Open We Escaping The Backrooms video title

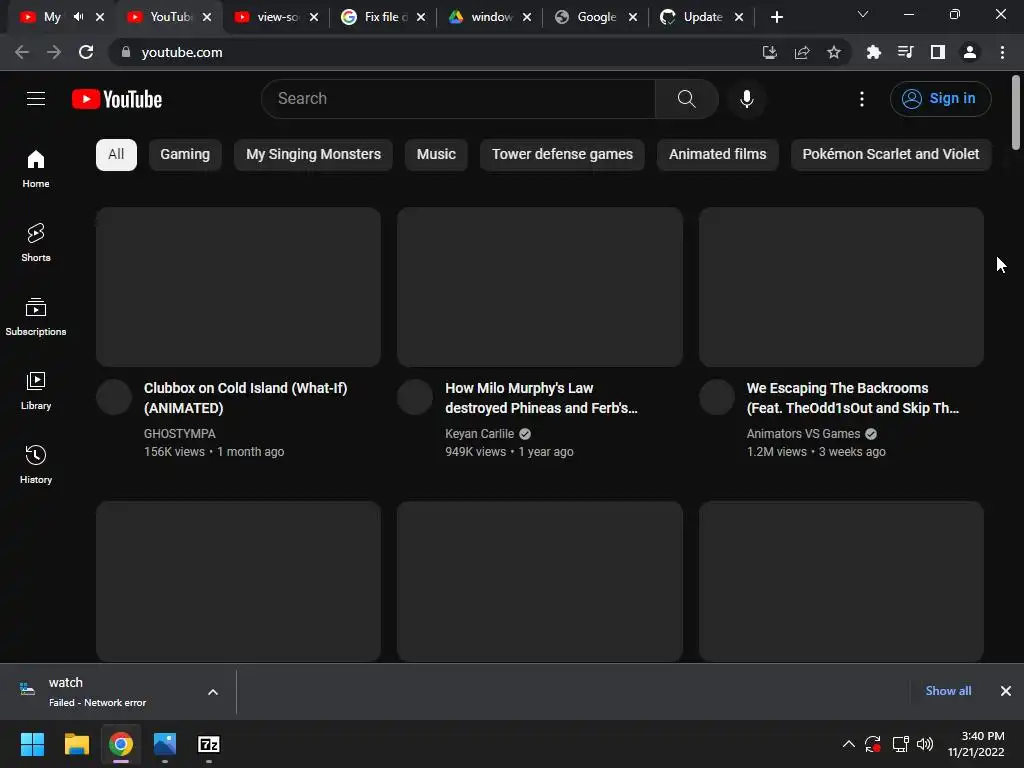[853, 398]
